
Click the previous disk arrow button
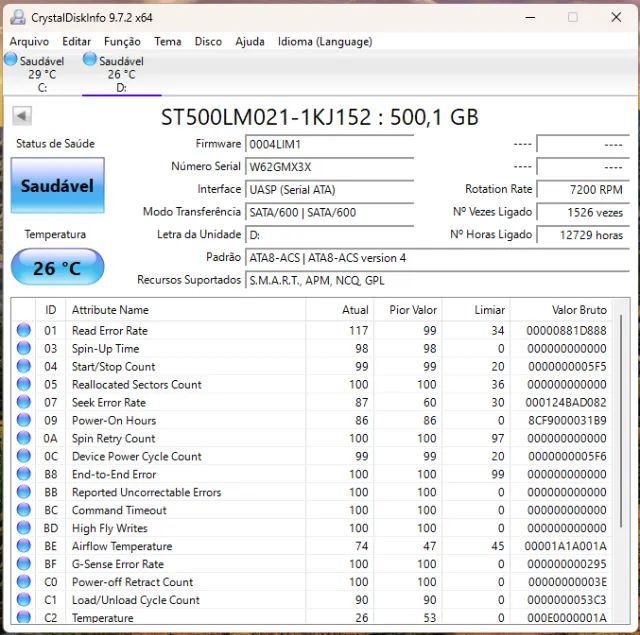pyautogui.click(x=22, y=116)
